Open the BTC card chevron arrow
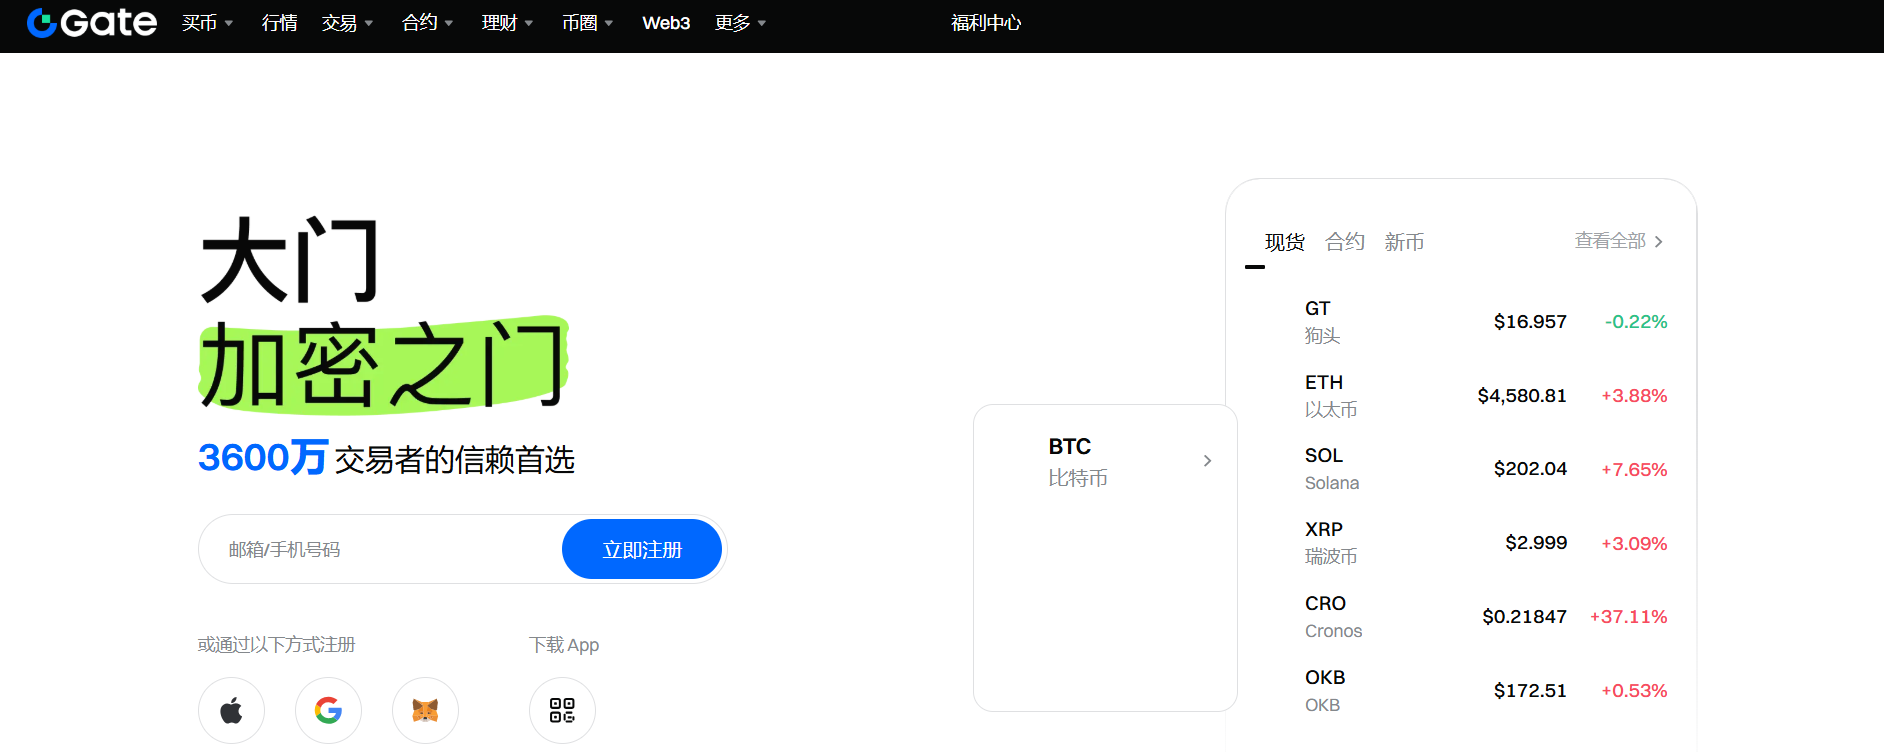 click(x=1207, y=461)
